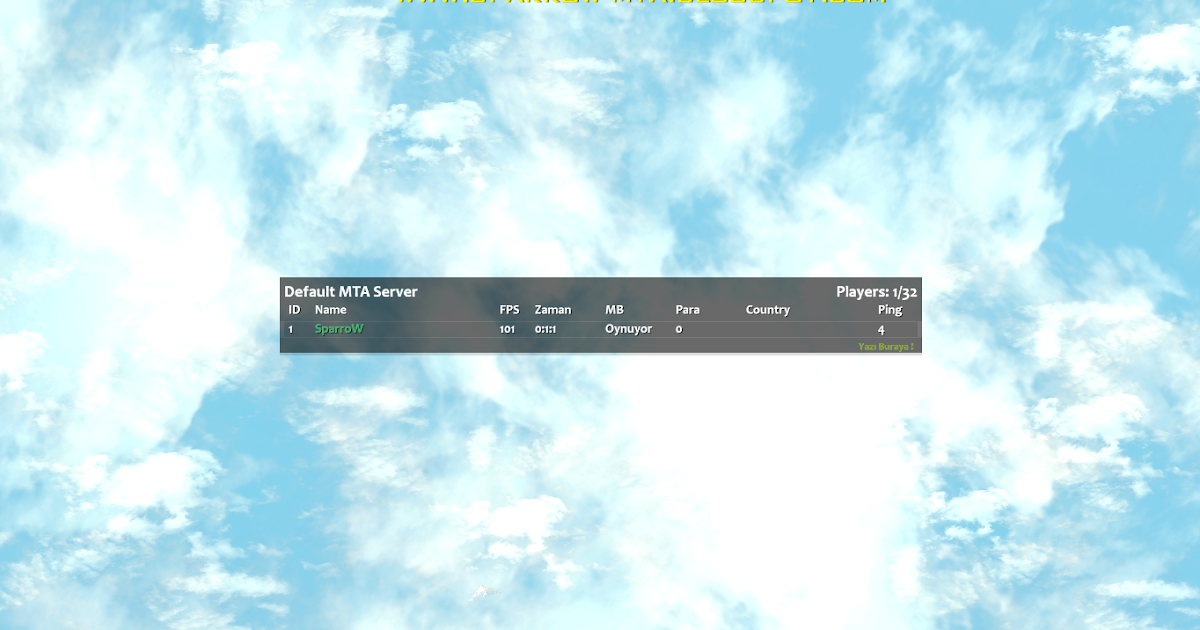
Task: Click the Country column header
Action: (x=768, y=310)
